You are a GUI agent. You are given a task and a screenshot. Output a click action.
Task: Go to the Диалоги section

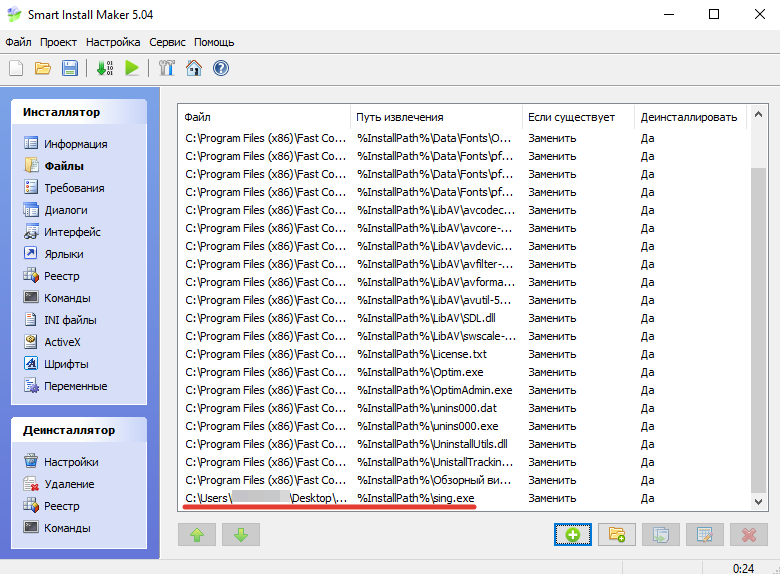pyautogui.click(x=56, y=210)
